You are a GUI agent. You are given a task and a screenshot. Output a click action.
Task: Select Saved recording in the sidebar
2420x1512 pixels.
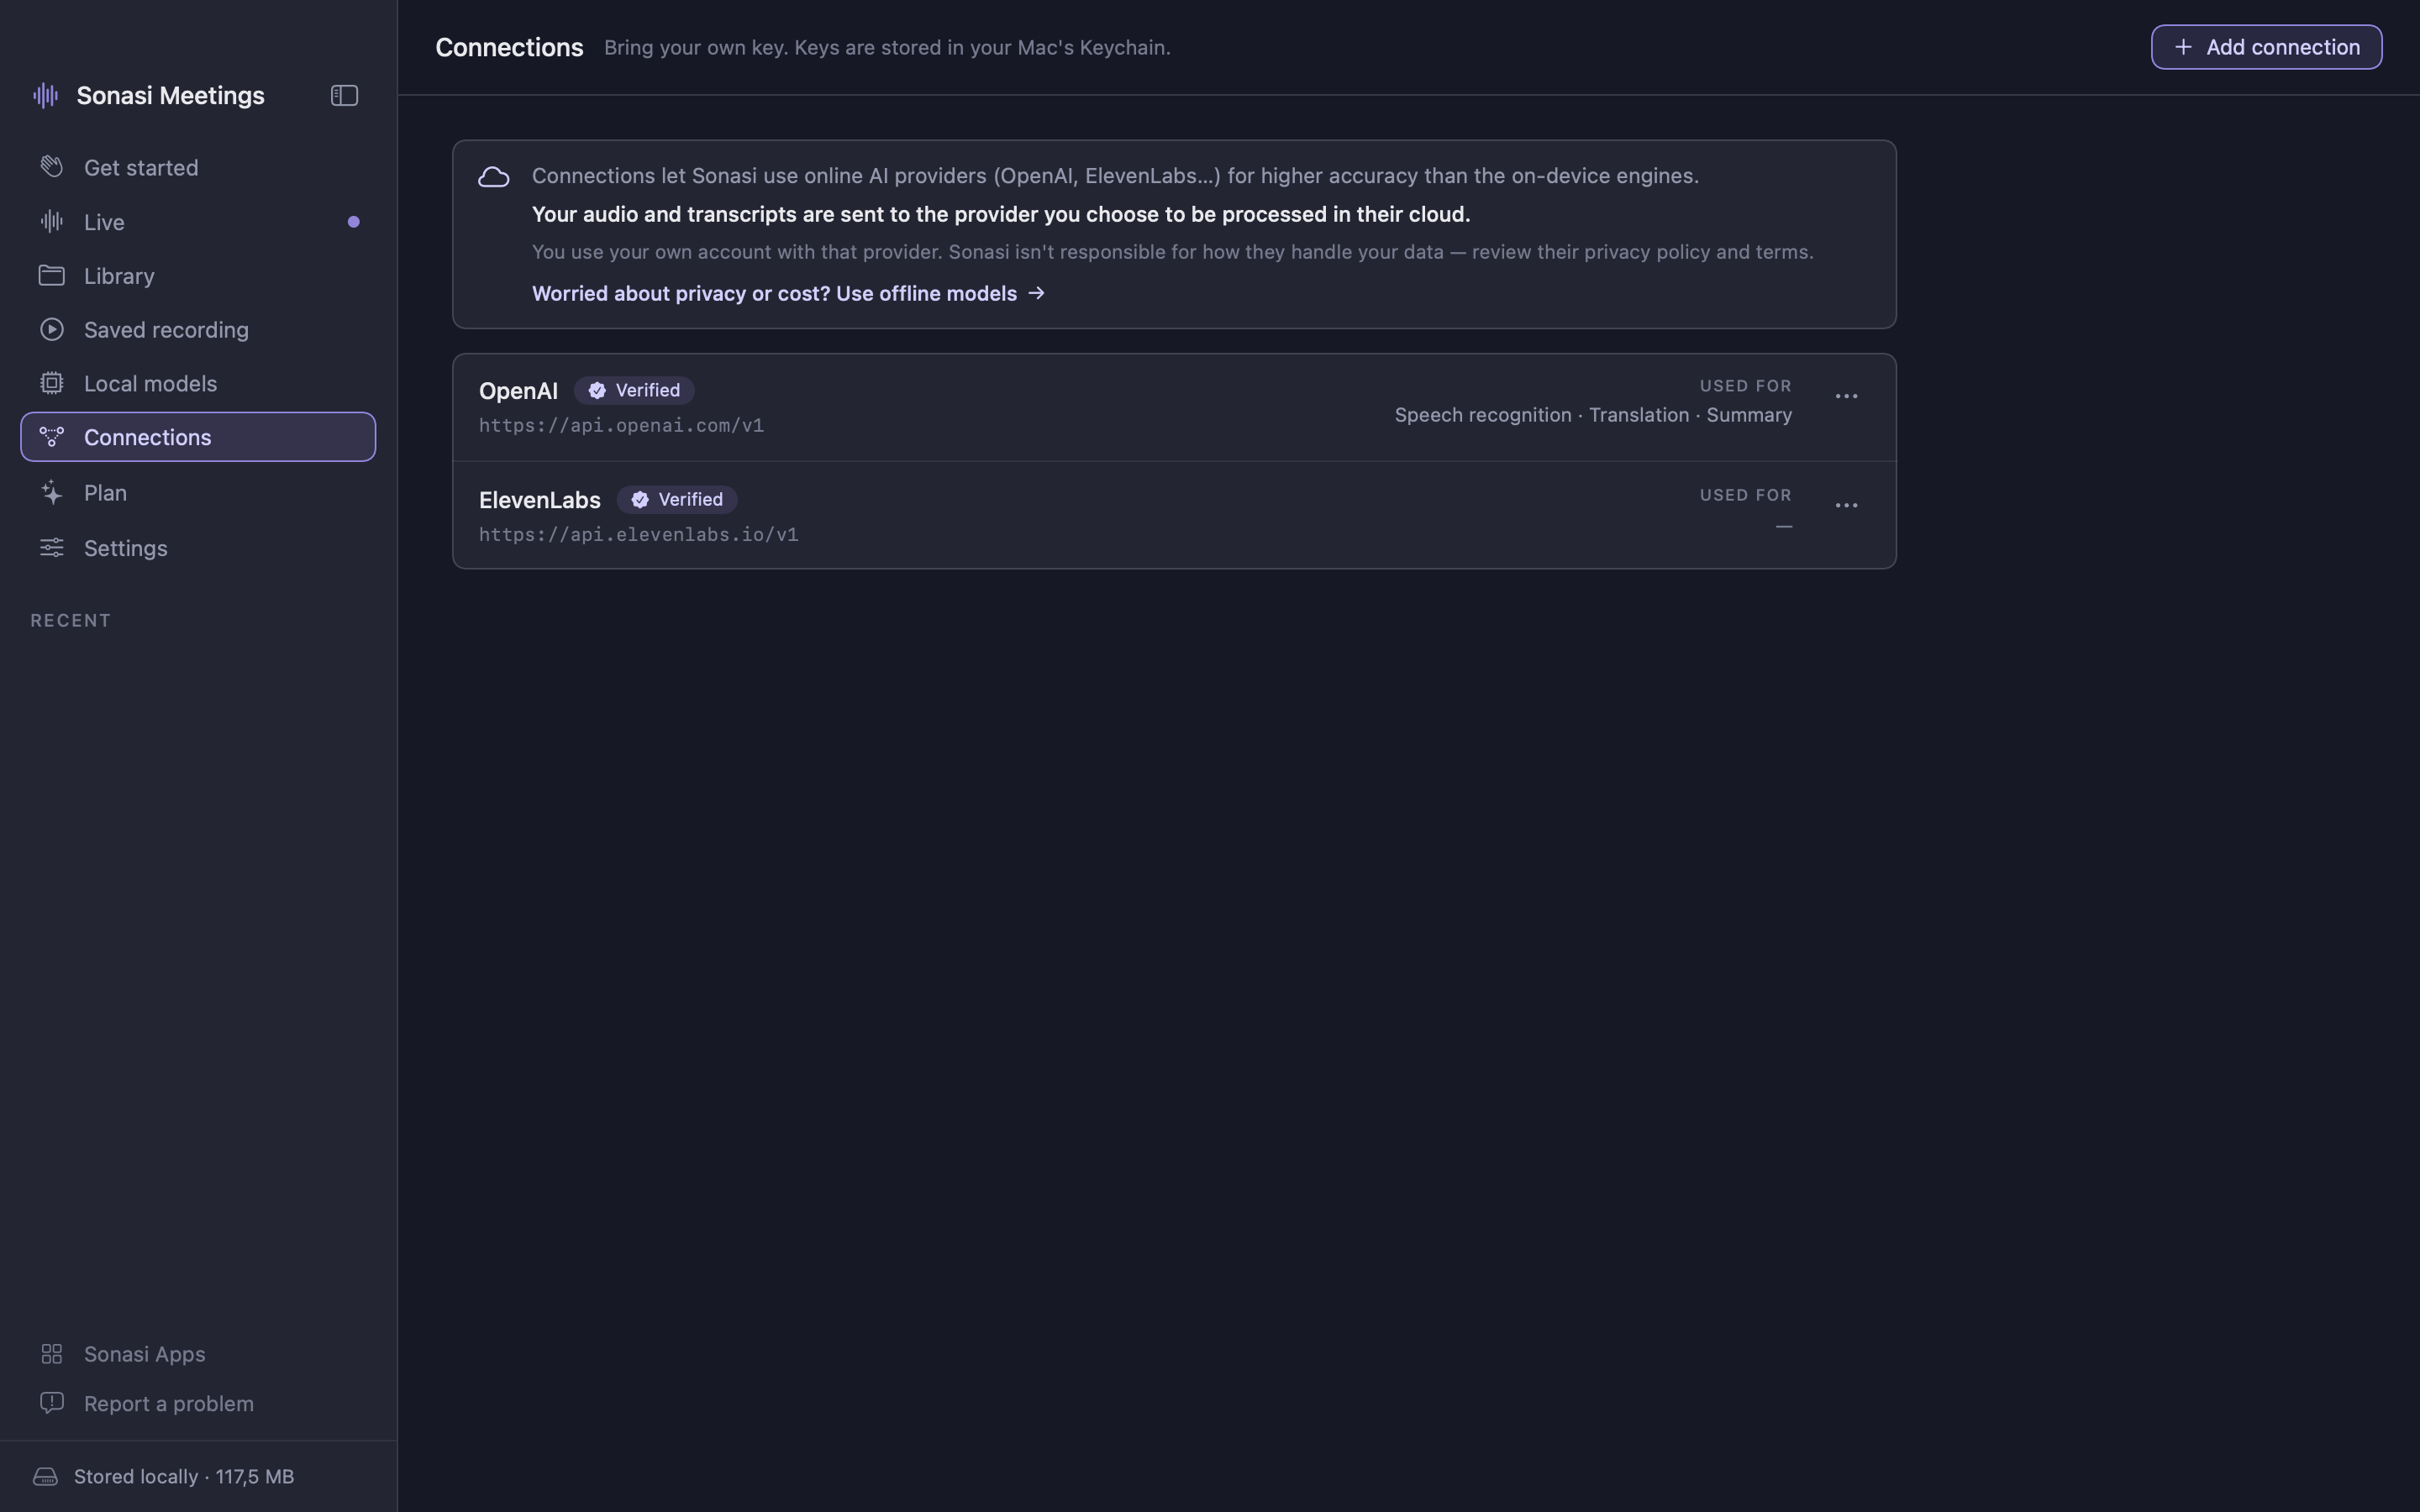coord(198,330)
